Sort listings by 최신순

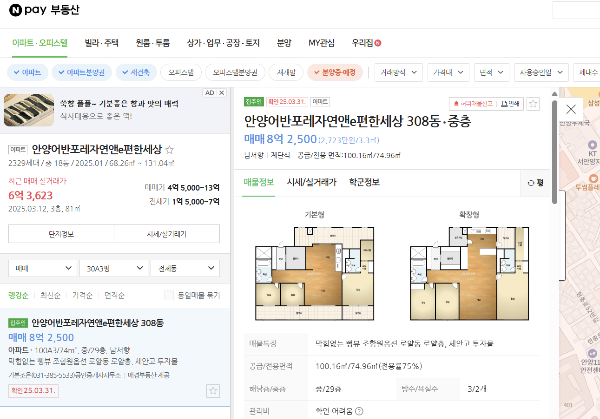(50, 295)
